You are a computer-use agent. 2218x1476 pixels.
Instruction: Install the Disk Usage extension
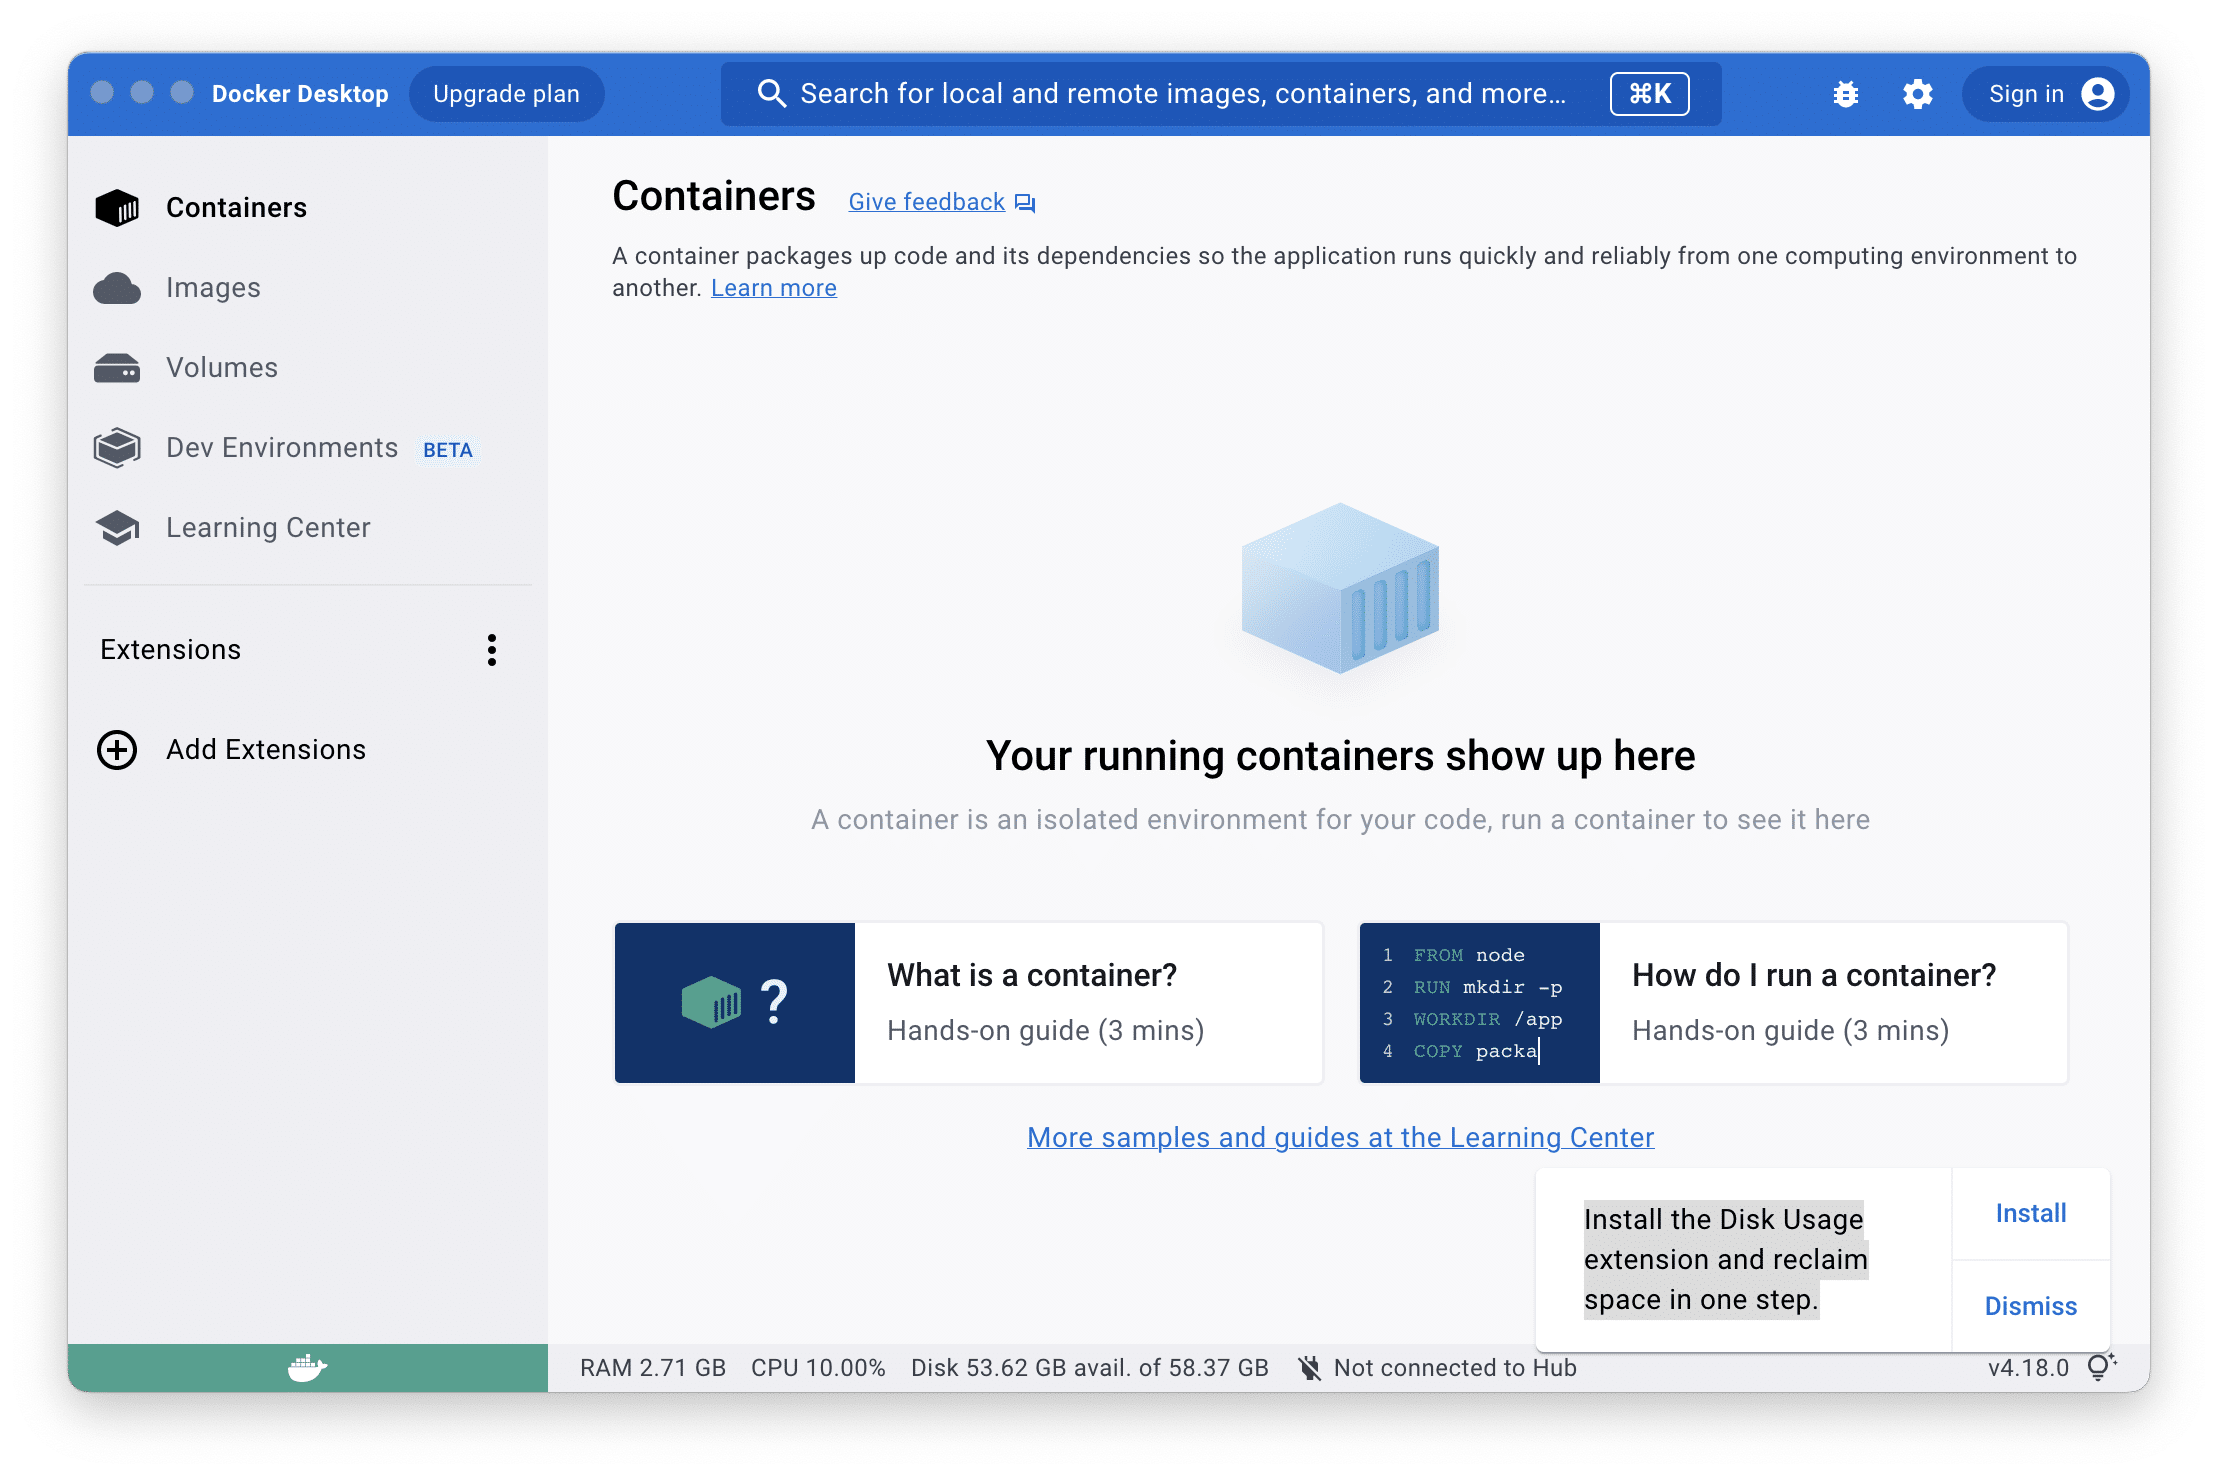point(2031,1213)
